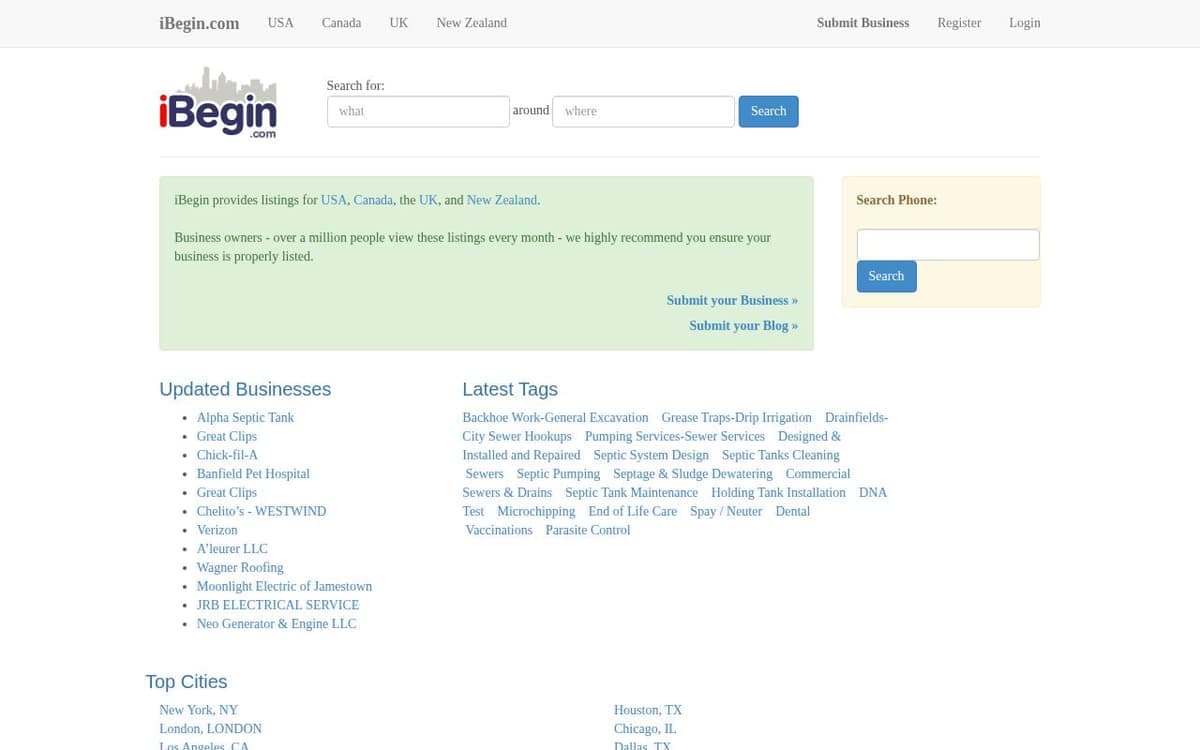Image resolution: width=1200 pixels, height=750 pixels.
Task: Open the Banfield Pet Hospital listing
Action: pos(253,474)
